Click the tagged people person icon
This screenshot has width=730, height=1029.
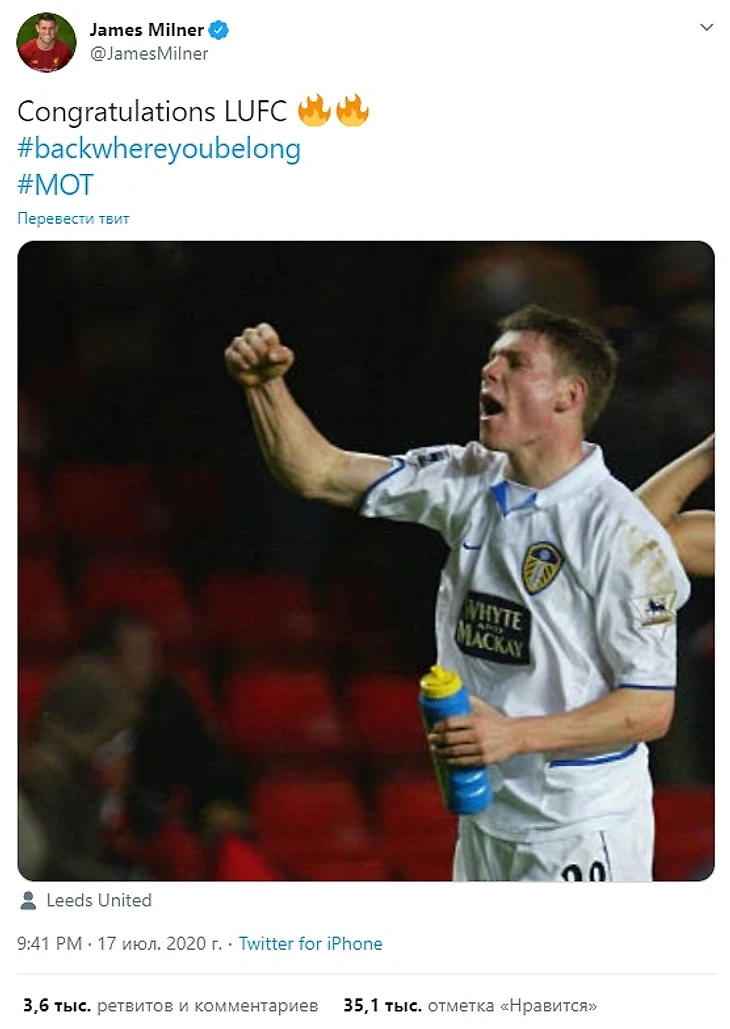pos(28,900)
